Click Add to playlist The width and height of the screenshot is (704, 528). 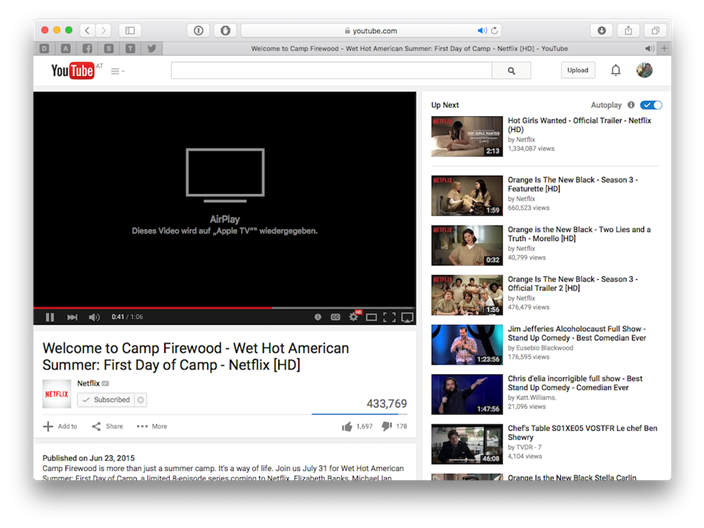60,426
